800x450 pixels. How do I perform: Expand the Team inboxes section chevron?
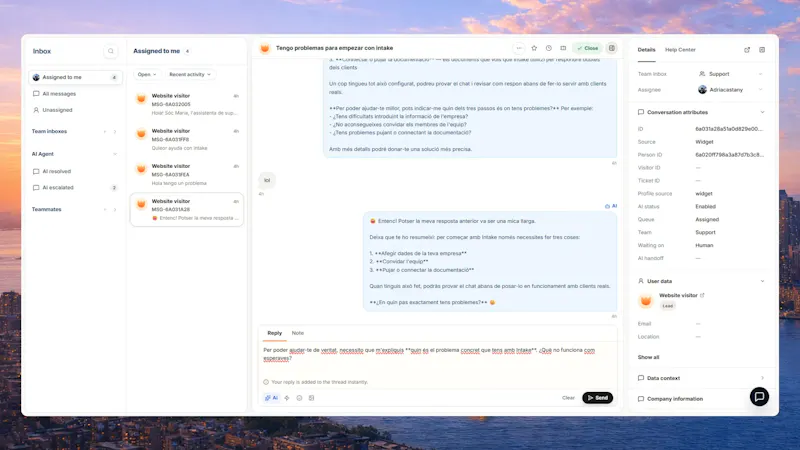click(115, 132)
